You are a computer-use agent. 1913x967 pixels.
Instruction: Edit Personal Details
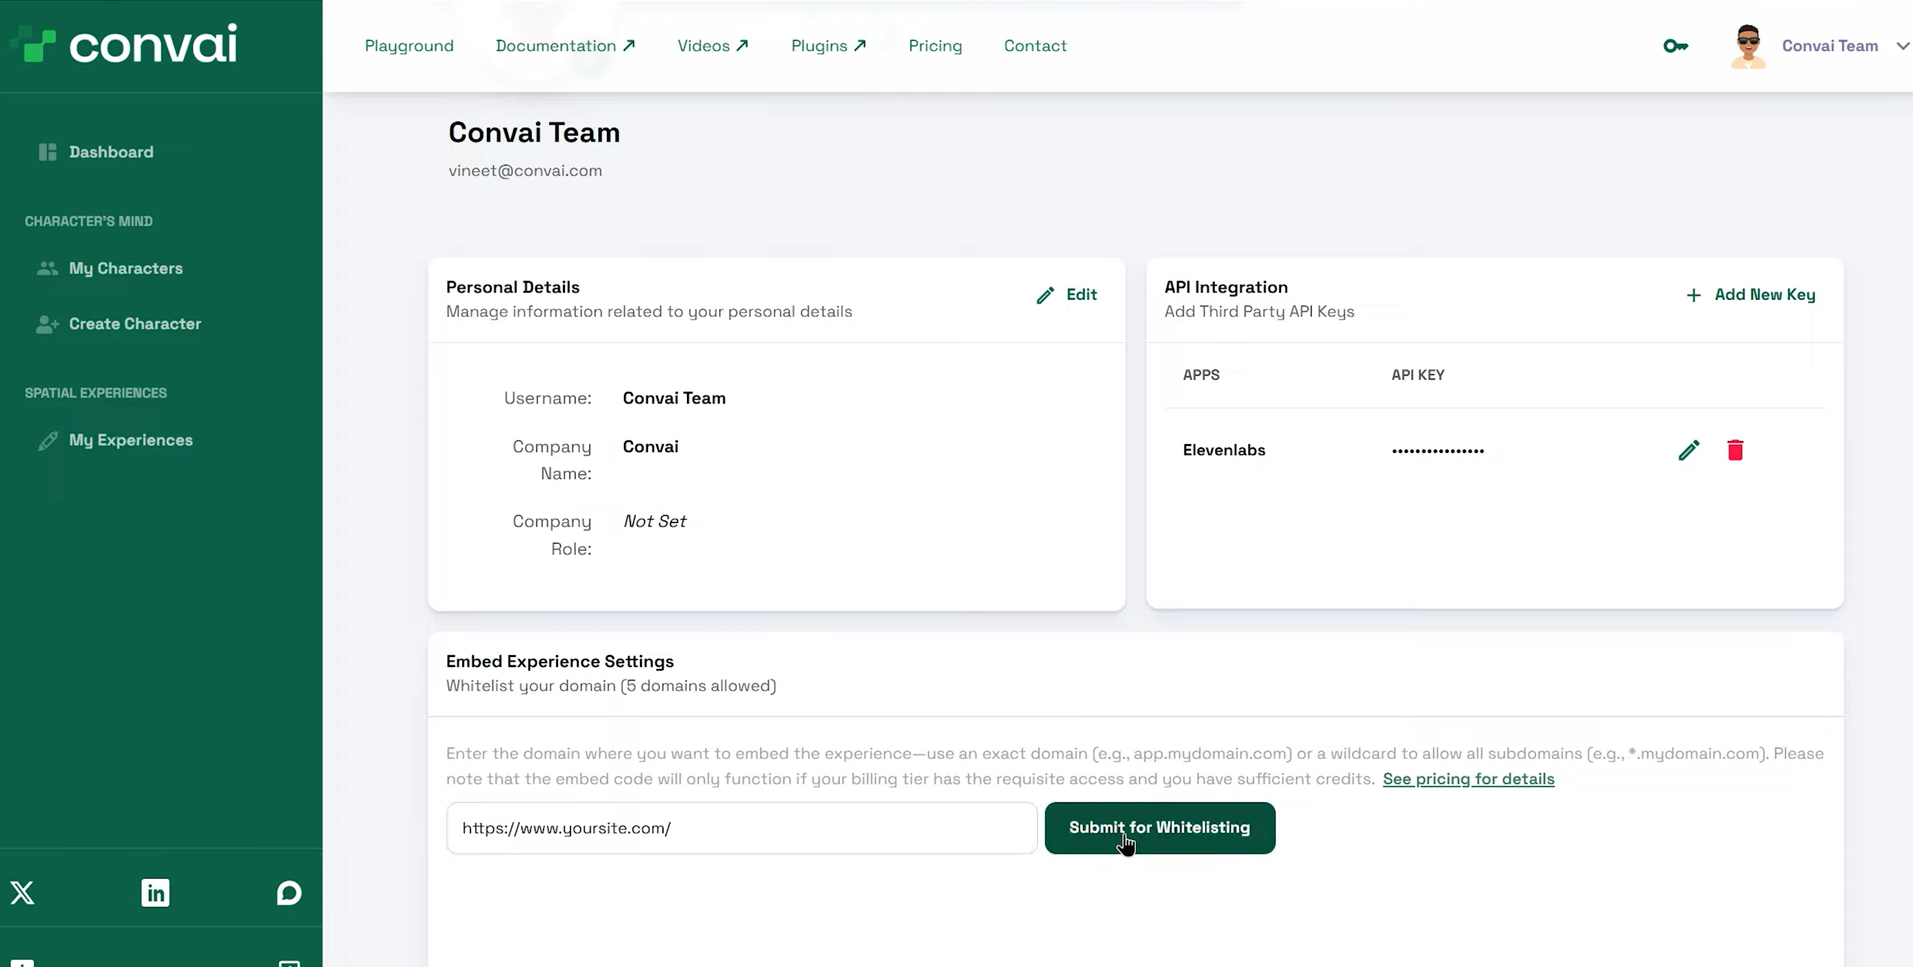point(1067,295)
